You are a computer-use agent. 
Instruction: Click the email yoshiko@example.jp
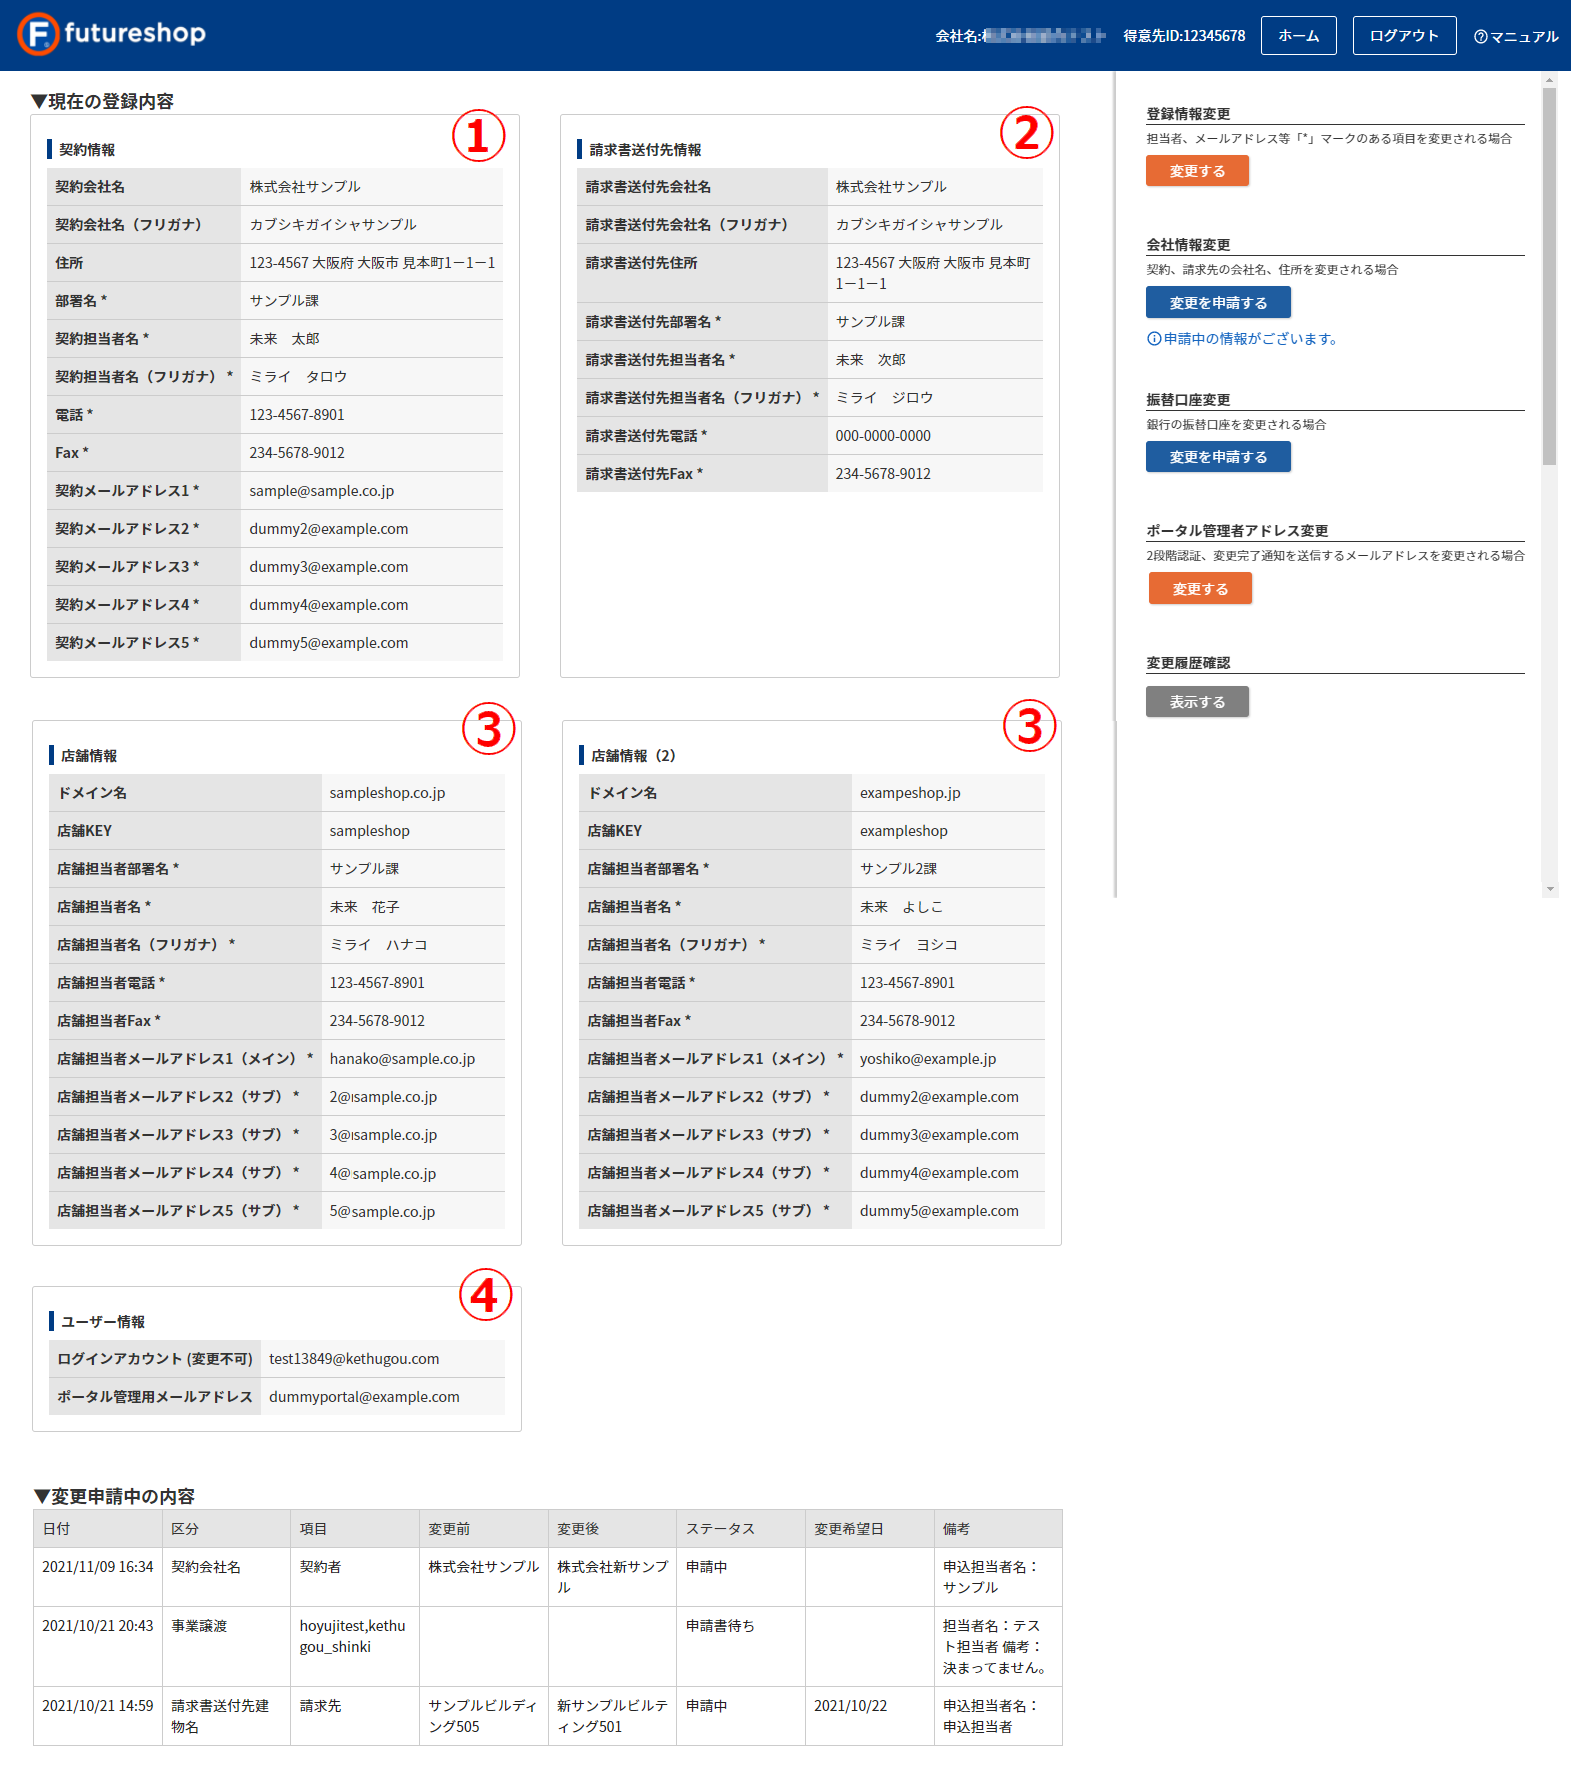point(928,1059)
